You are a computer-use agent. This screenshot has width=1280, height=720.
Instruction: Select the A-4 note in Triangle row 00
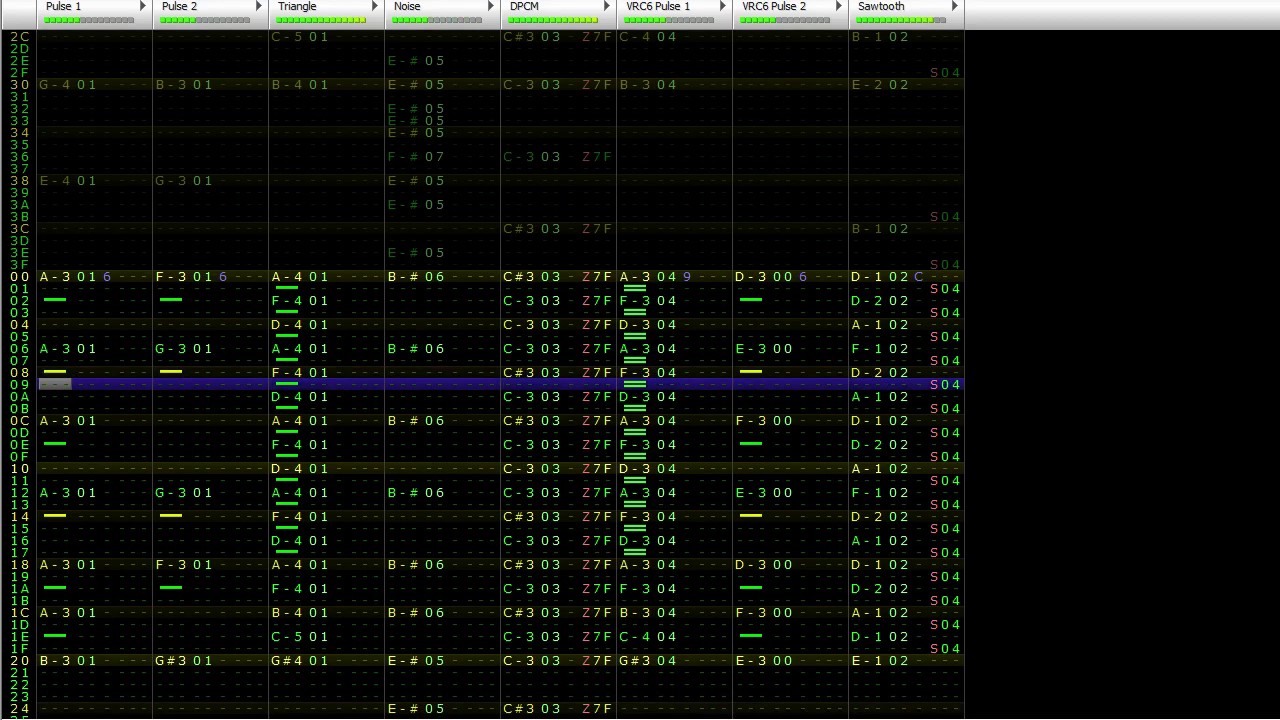[x=286, y=277]
